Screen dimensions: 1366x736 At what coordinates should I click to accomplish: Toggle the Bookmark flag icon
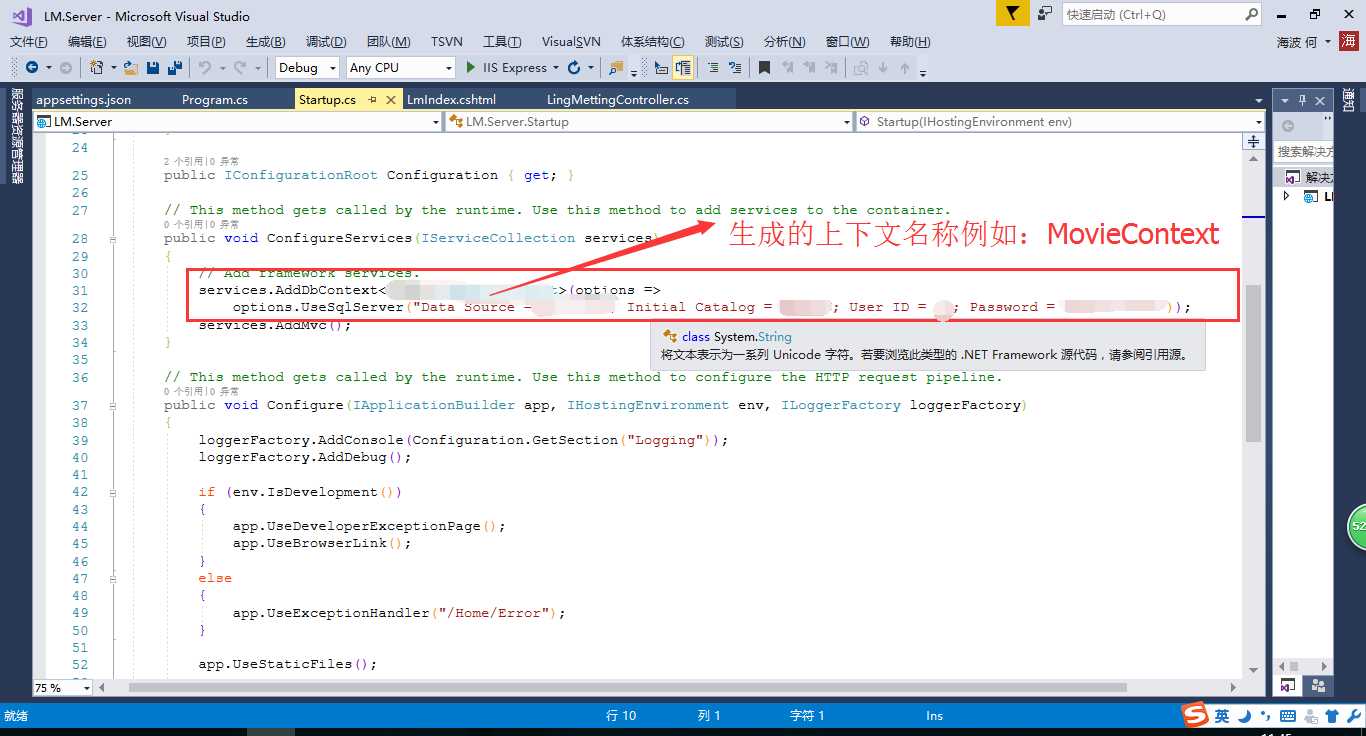[x=764, y=67]
